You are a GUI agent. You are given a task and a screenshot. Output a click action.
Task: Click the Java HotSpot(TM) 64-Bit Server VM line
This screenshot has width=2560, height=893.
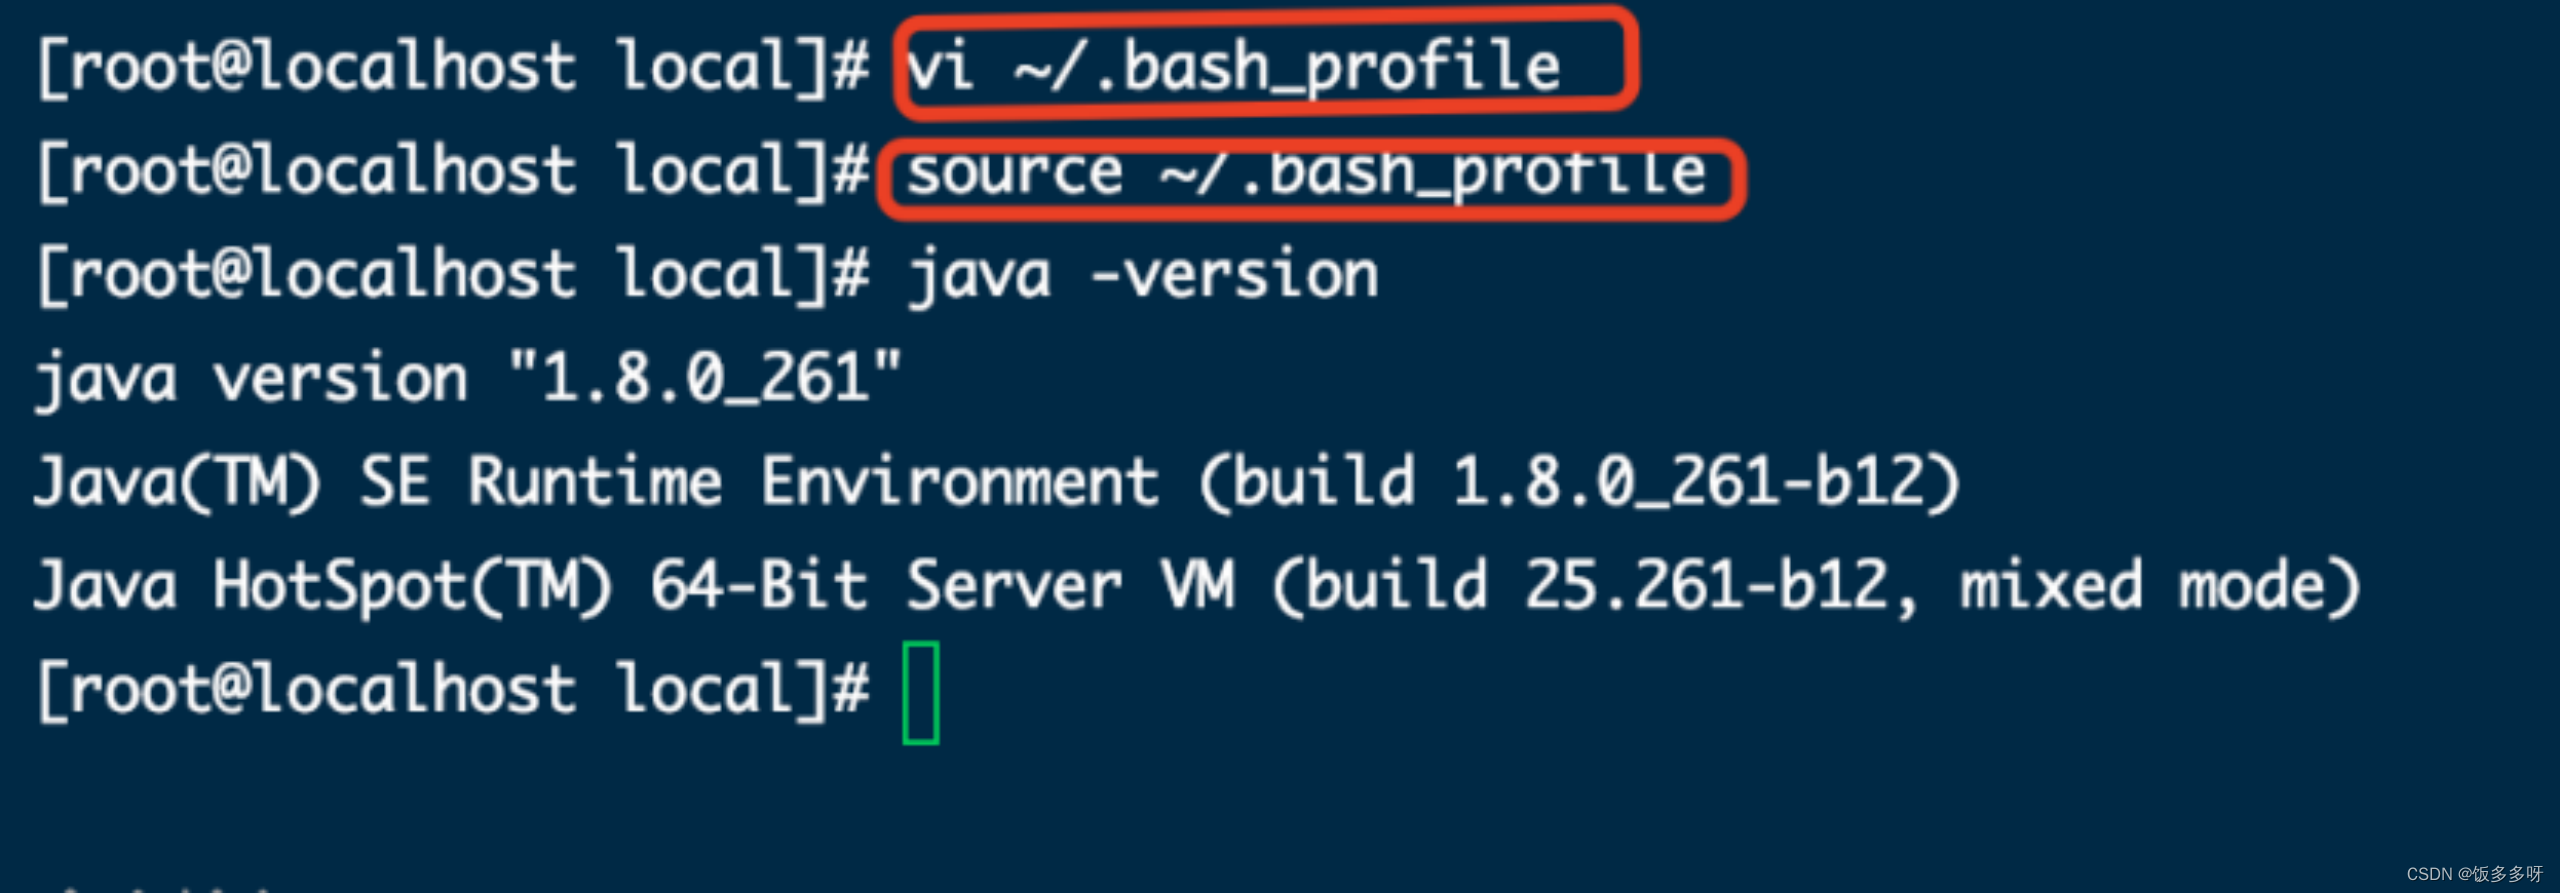pos(1197,587)
